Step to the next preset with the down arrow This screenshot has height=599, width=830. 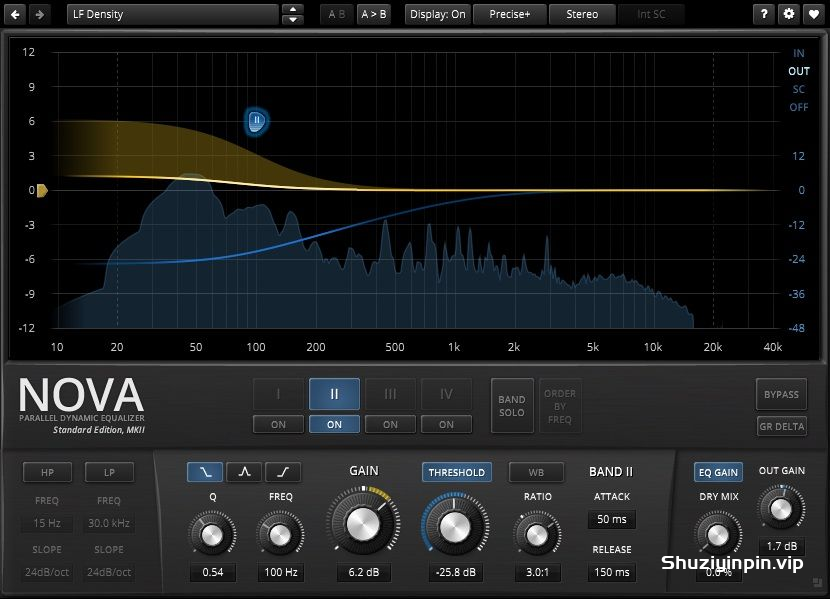click(x=293, y=20)
